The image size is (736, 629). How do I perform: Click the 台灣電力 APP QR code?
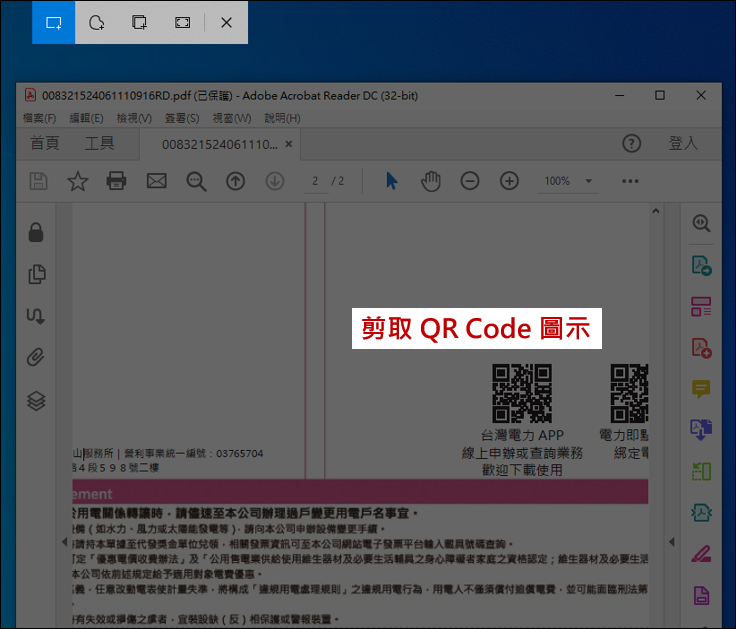pyautogui.click(x=522, y=393)
